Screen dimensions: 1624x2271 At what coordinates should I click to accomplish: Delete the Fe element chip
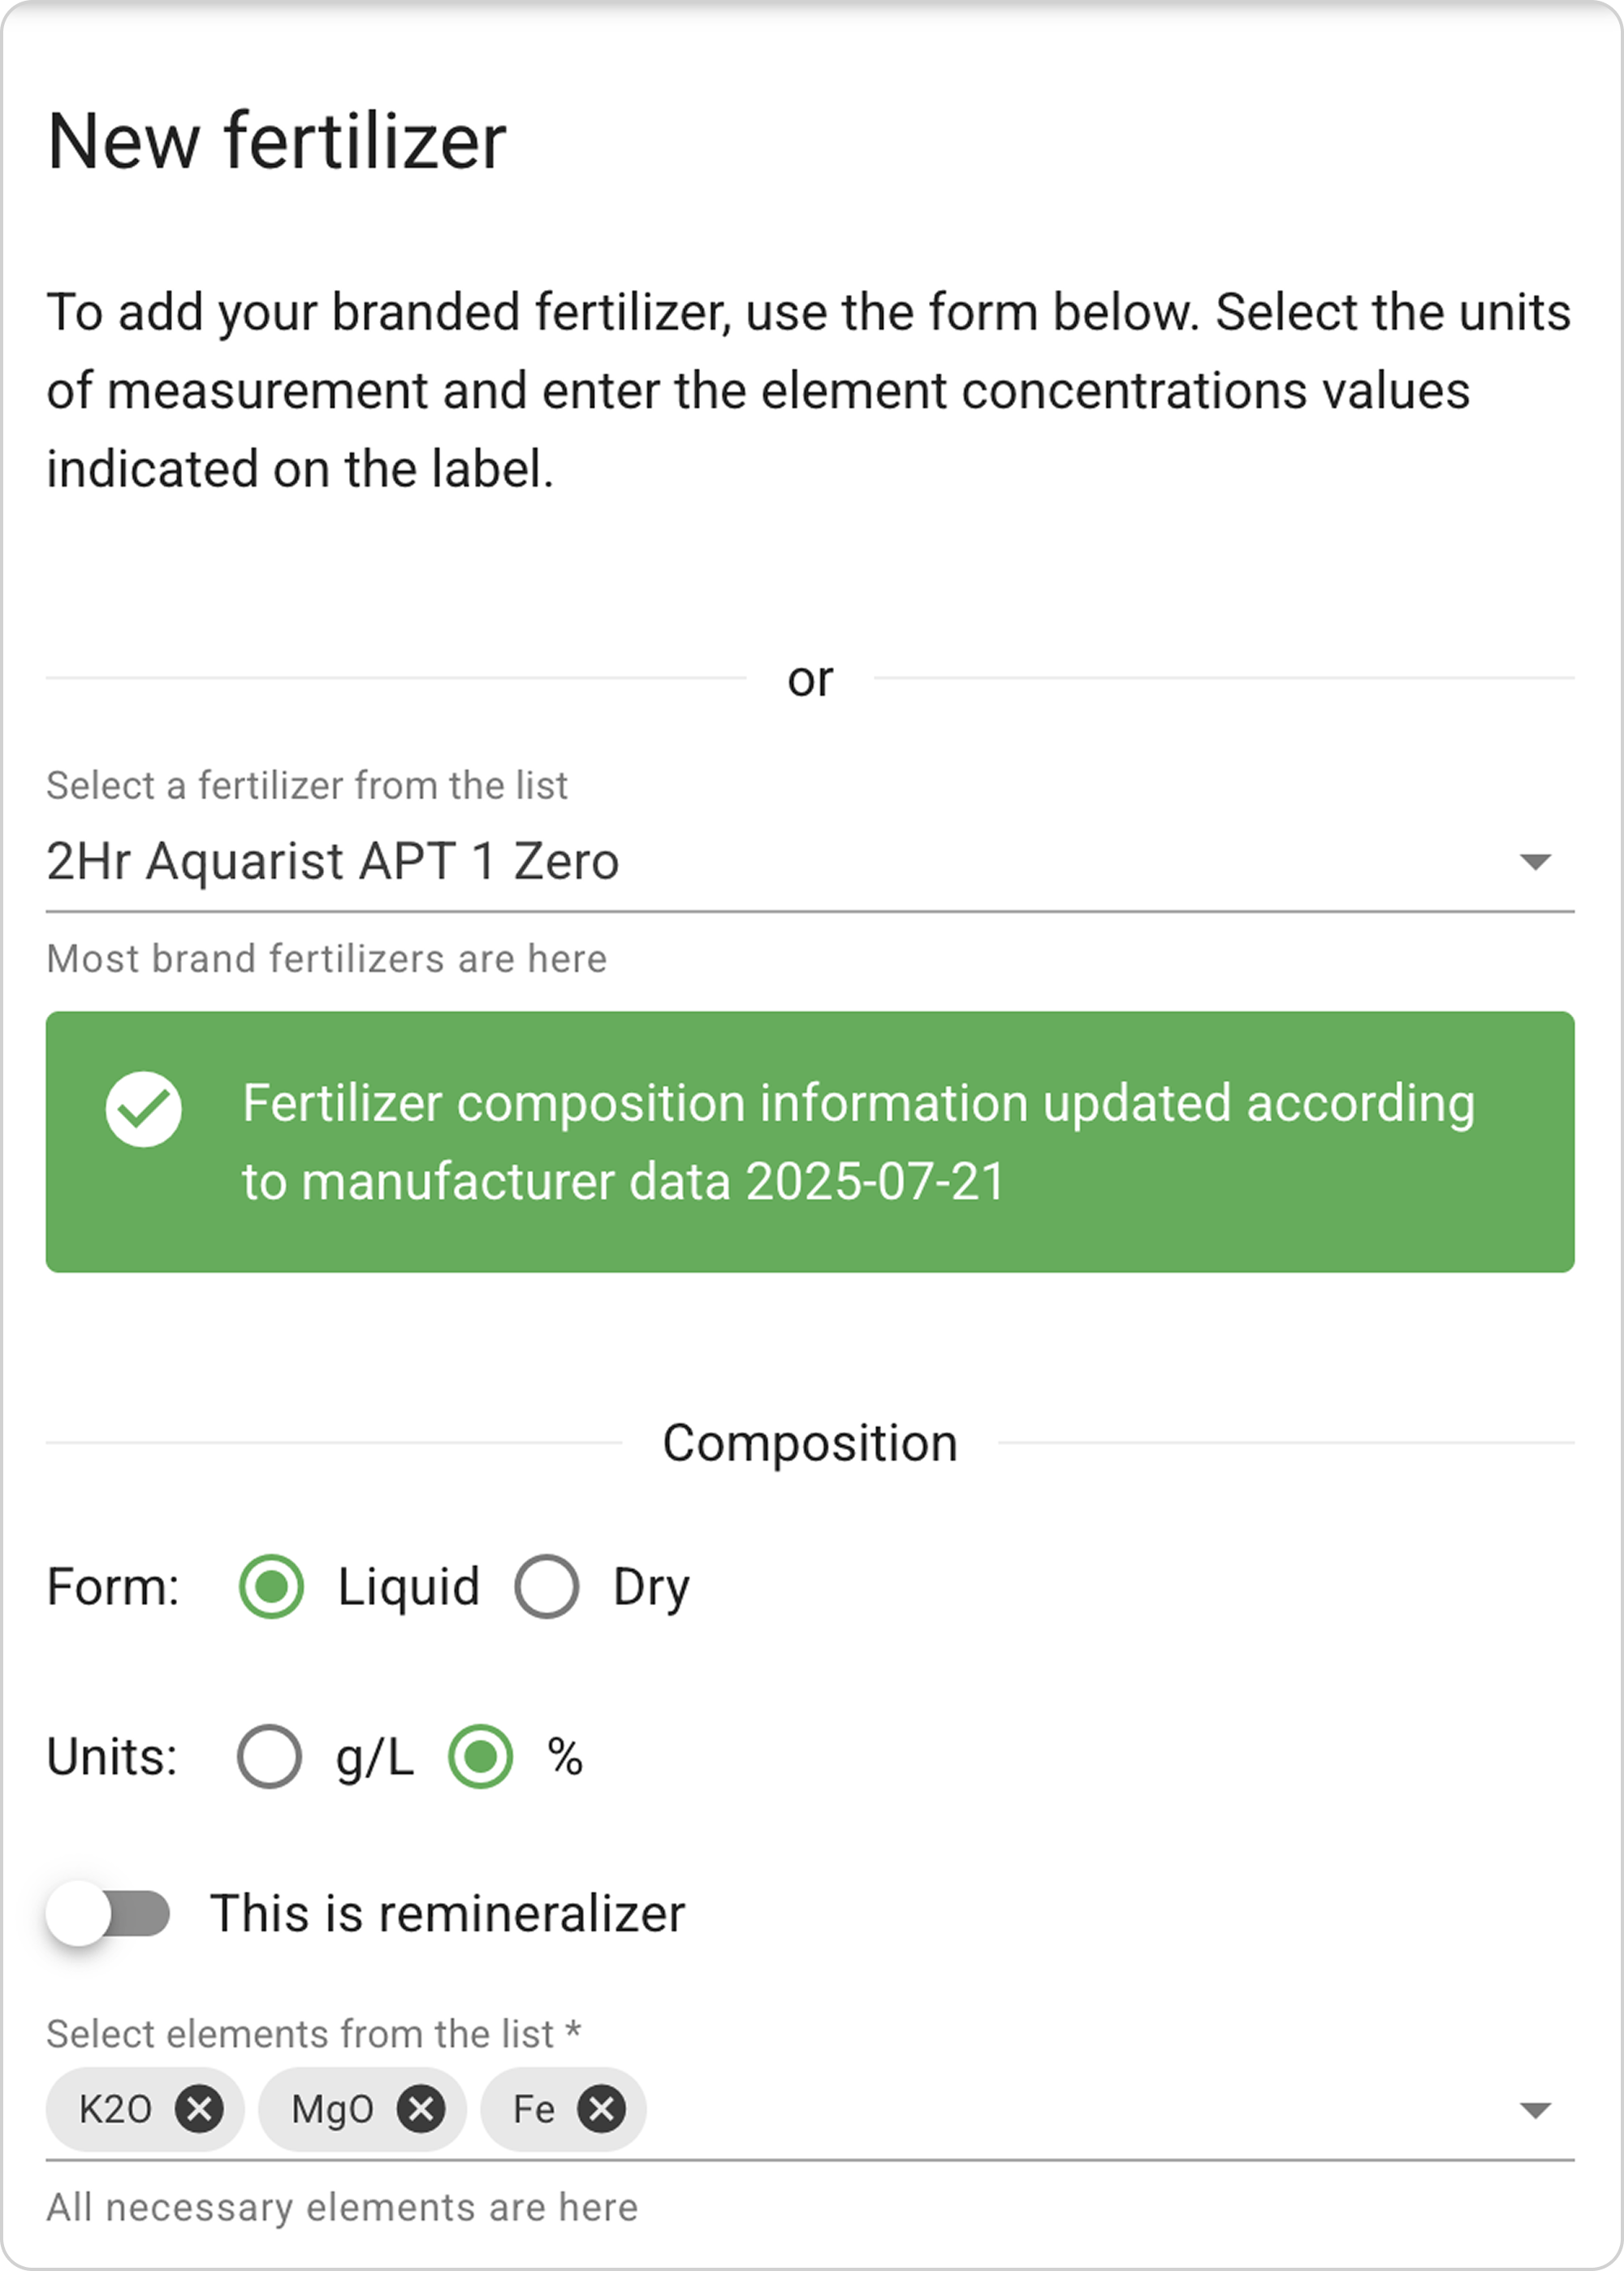click(x=602, y=2109)
